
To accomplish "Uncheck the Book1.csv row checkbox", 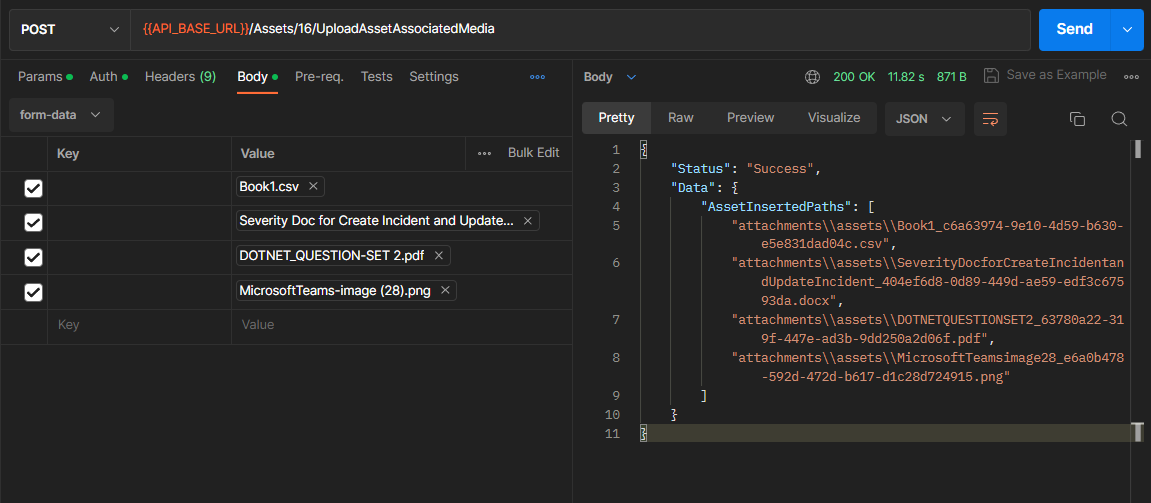I will point(33,188).
